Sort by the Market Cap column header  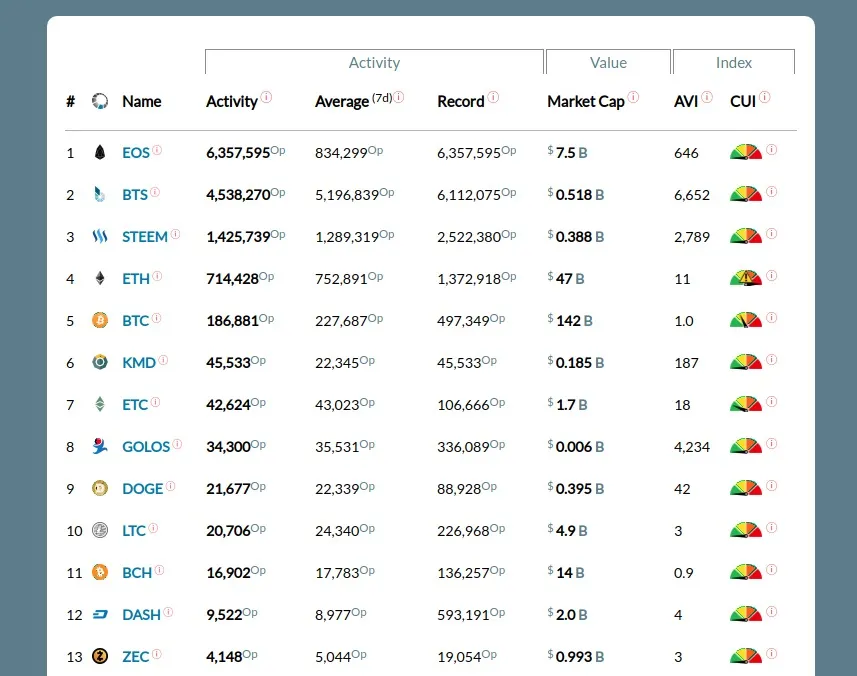[586, 102]
